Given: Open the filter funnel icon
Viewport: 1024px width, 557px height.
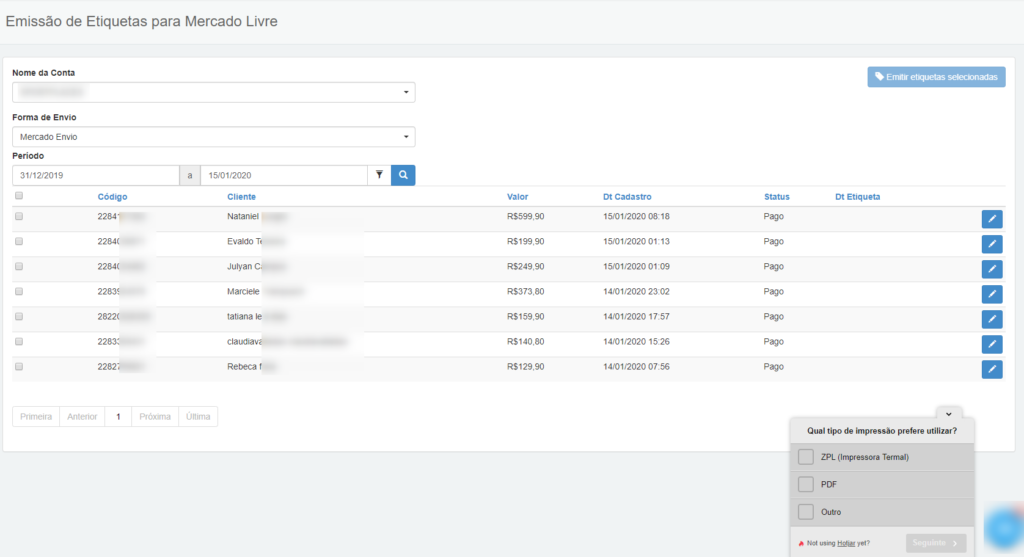Looking at the screenshot, I should (379, 175).
